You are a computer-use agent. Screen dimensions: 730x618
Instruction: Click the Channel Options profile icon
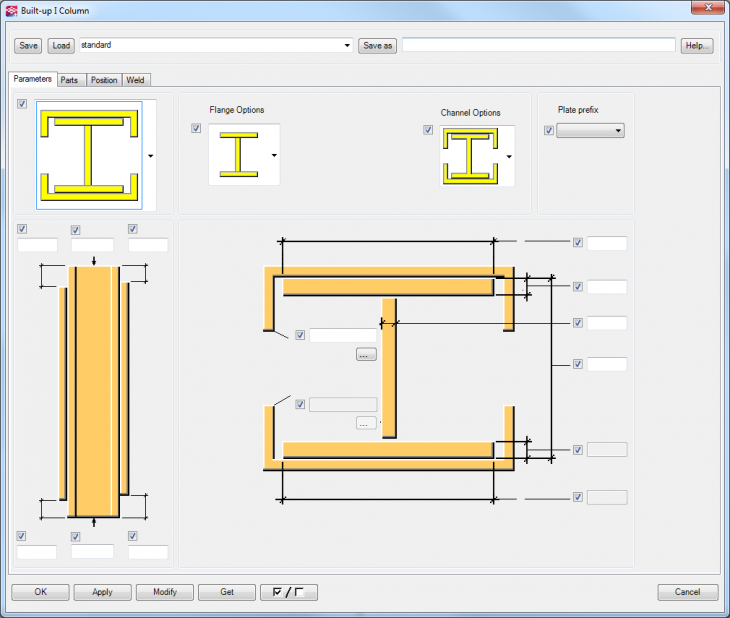471,157
